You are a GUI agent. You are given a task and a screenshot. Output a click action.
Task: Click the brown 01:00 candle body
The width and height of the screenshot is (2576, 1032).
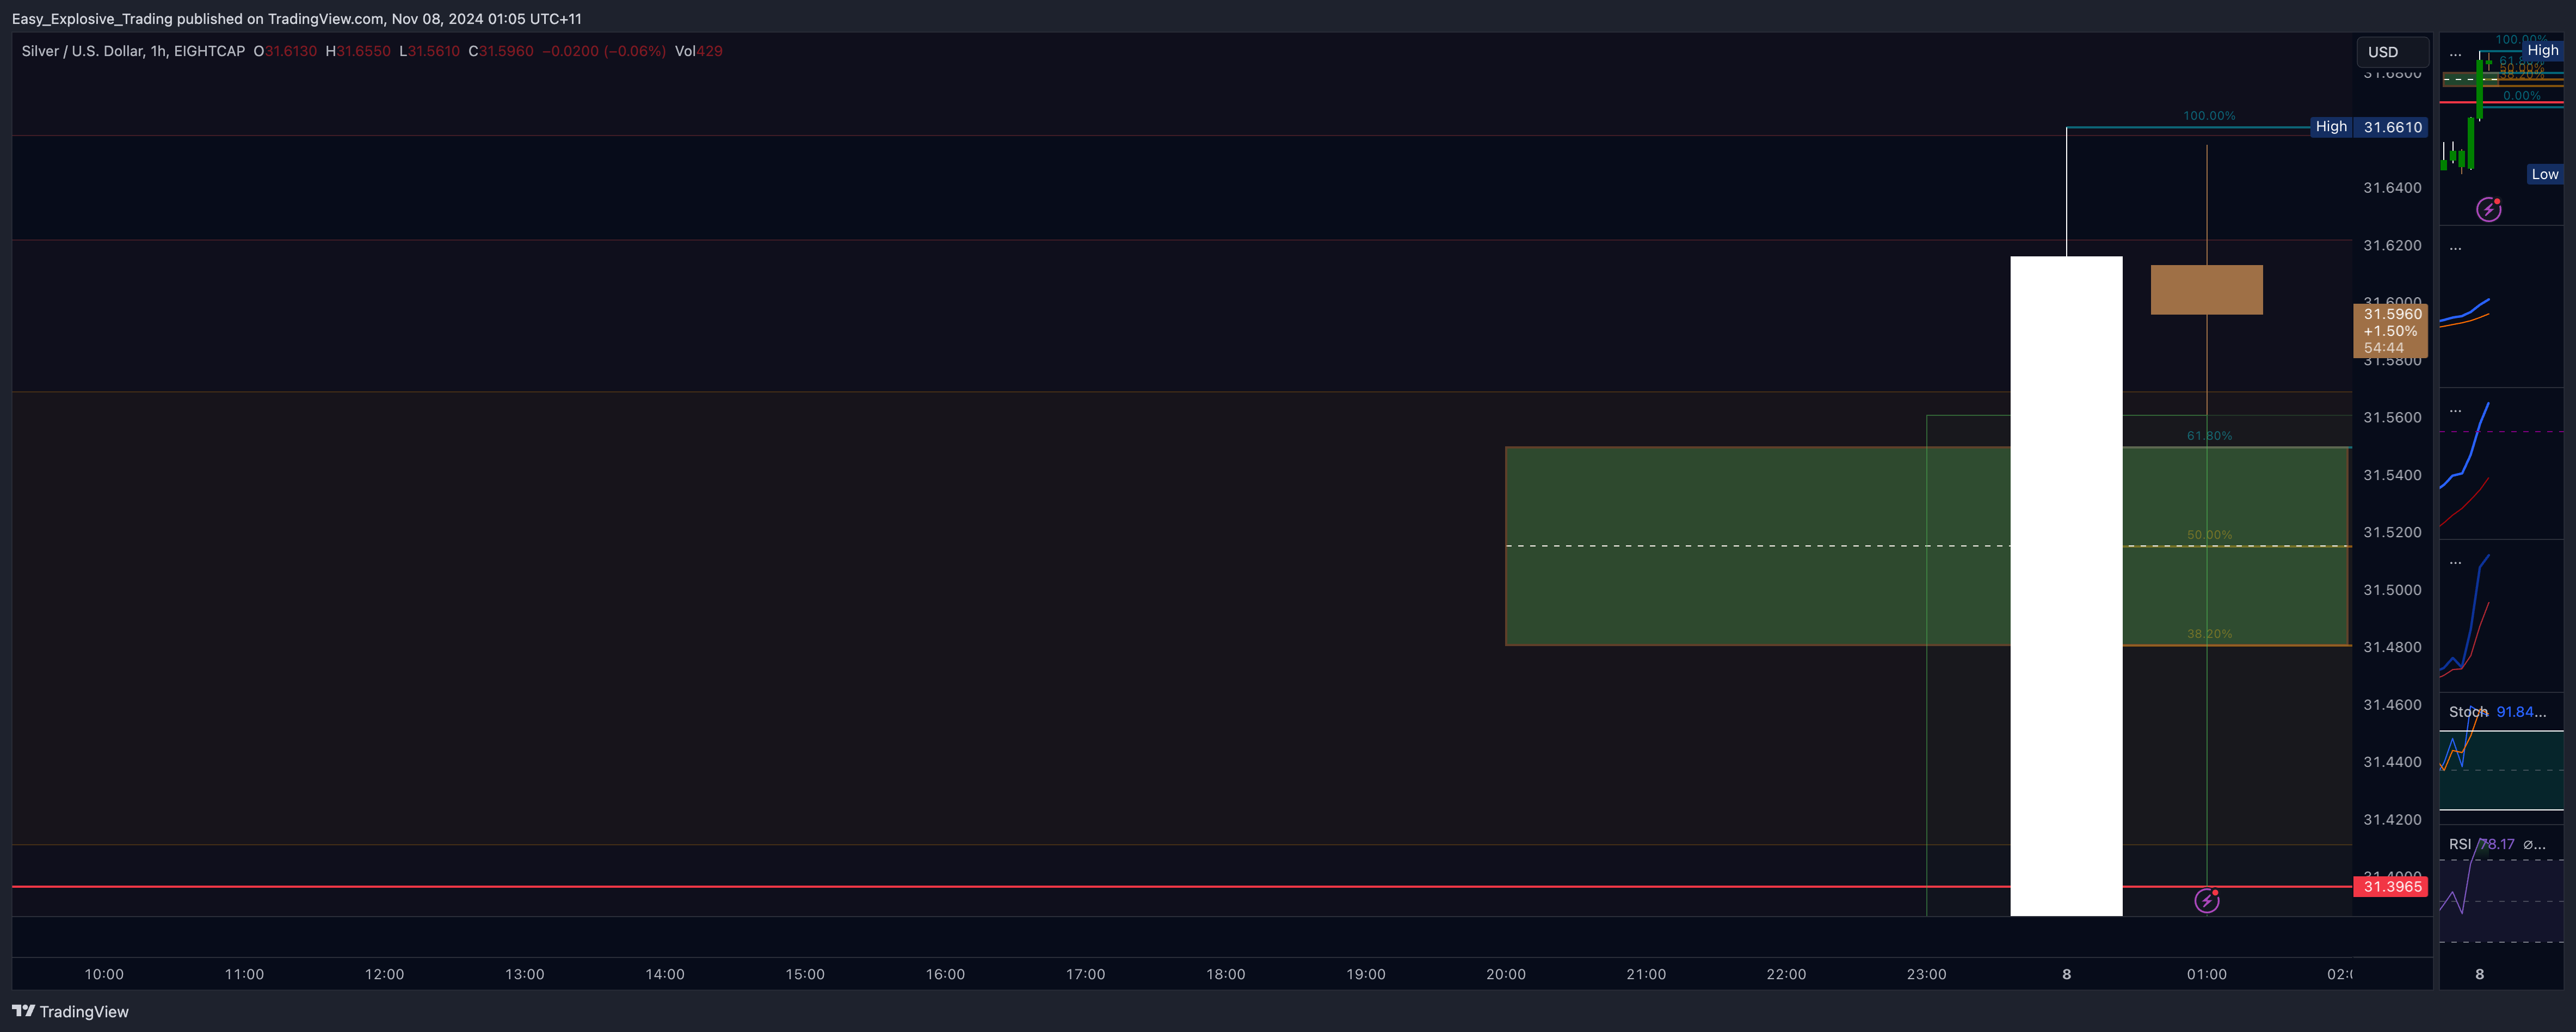click(2207, 290)
